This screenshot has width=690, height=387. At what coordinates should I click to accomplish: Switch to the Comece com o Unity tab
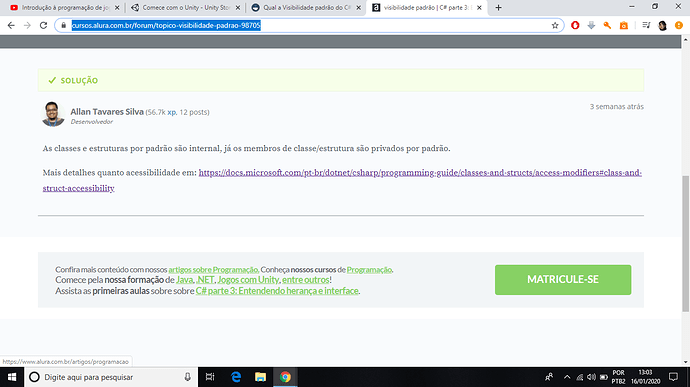click(x=186, y=7)
